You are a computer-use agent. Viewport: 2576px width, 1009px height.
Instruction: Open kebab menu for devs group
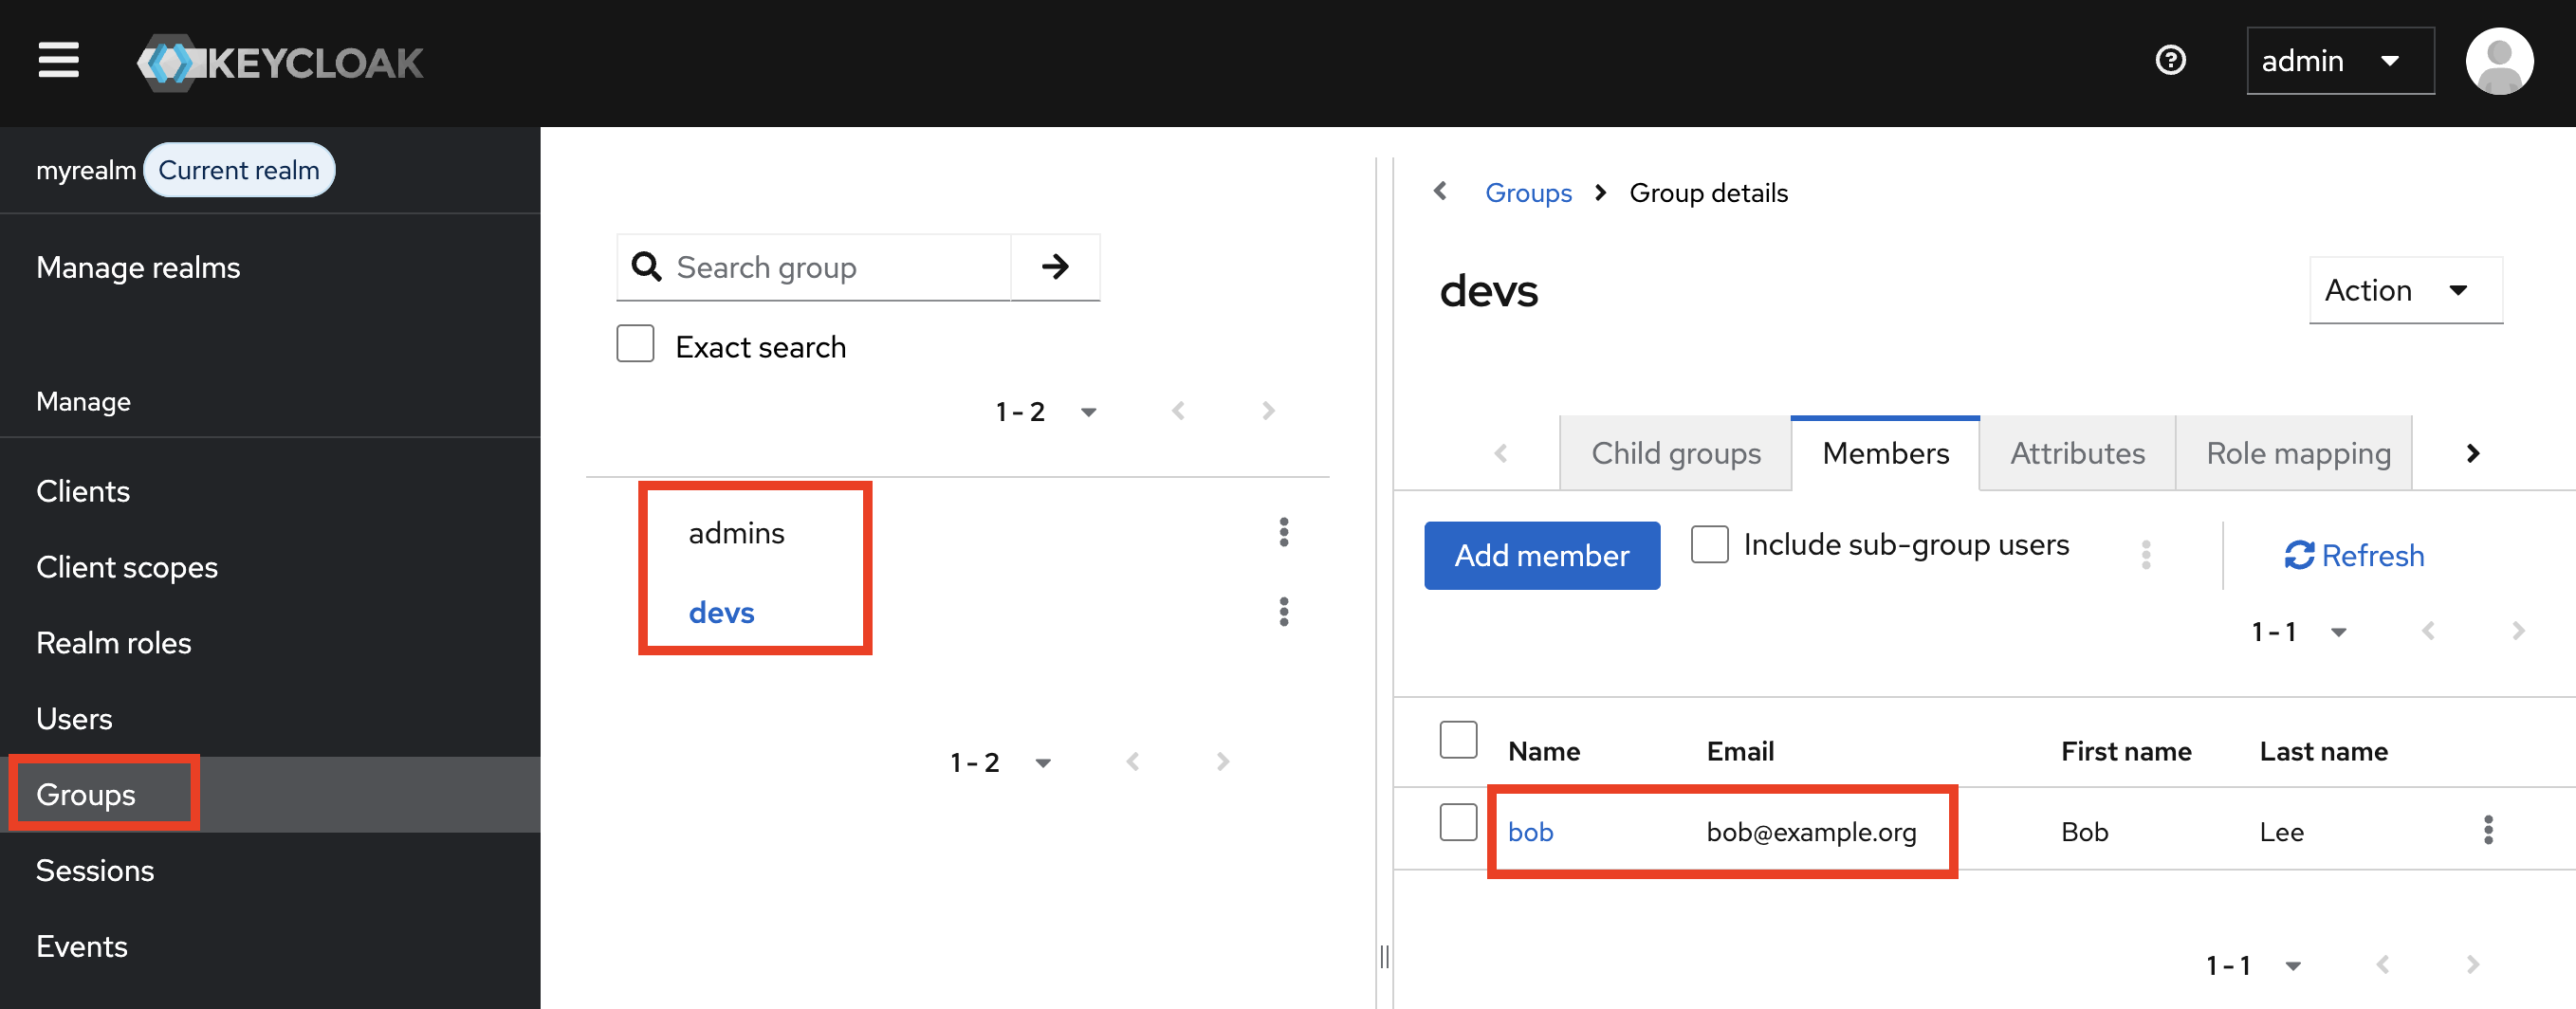pos(1284,611)
